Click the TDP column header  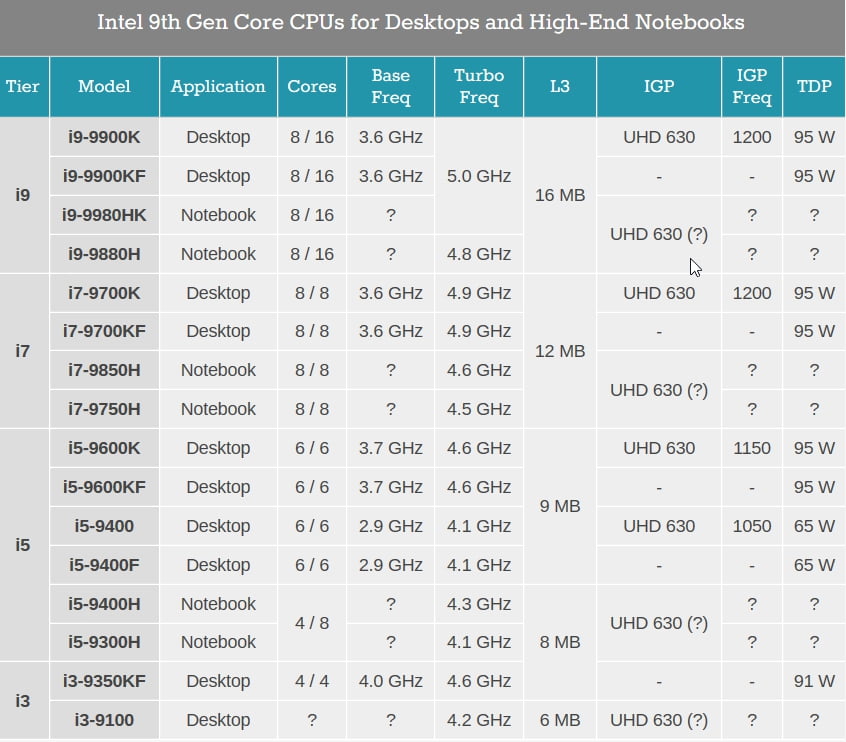pyautogui.click(x=813, y=86)
